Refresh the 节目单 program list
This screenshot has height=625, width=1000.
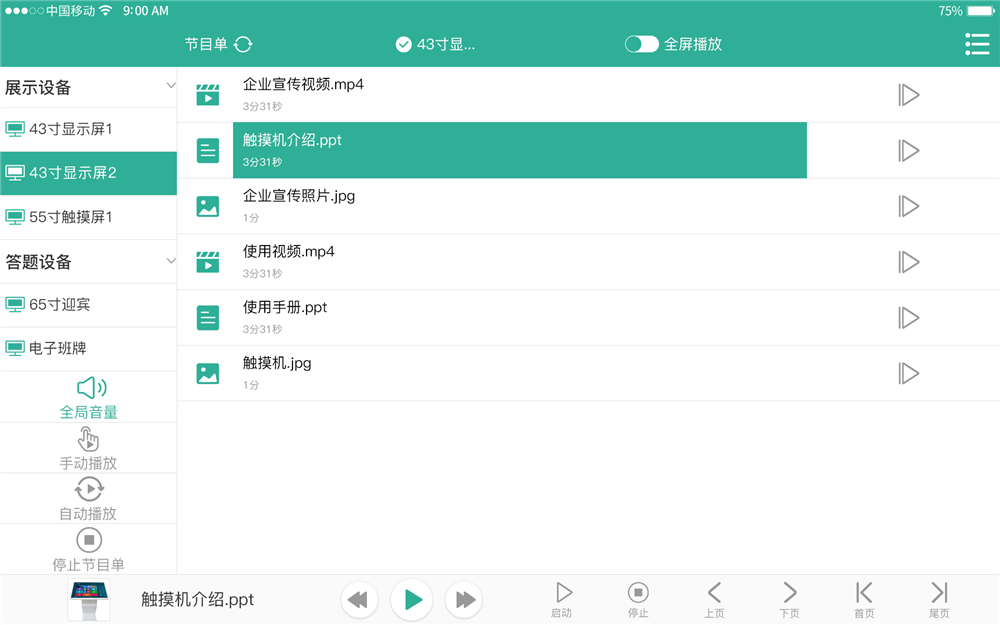point(243,44)
